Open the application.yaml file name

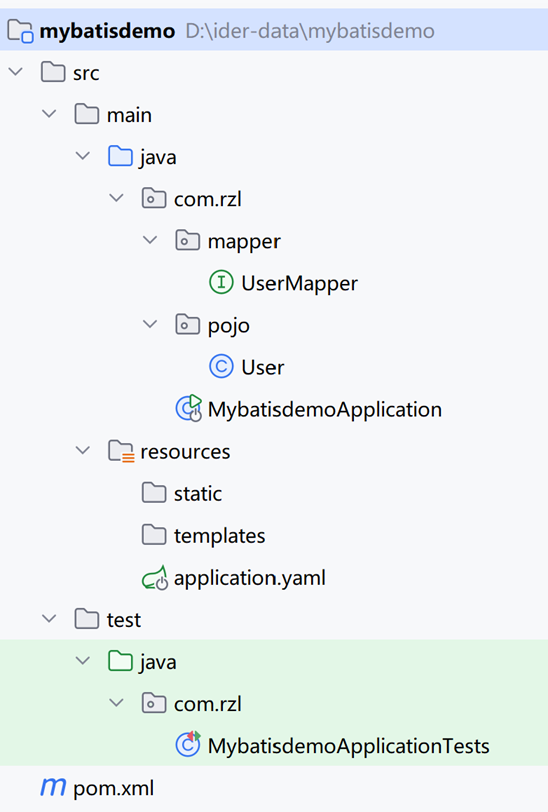pyautogui.click(x=250, y=578)
